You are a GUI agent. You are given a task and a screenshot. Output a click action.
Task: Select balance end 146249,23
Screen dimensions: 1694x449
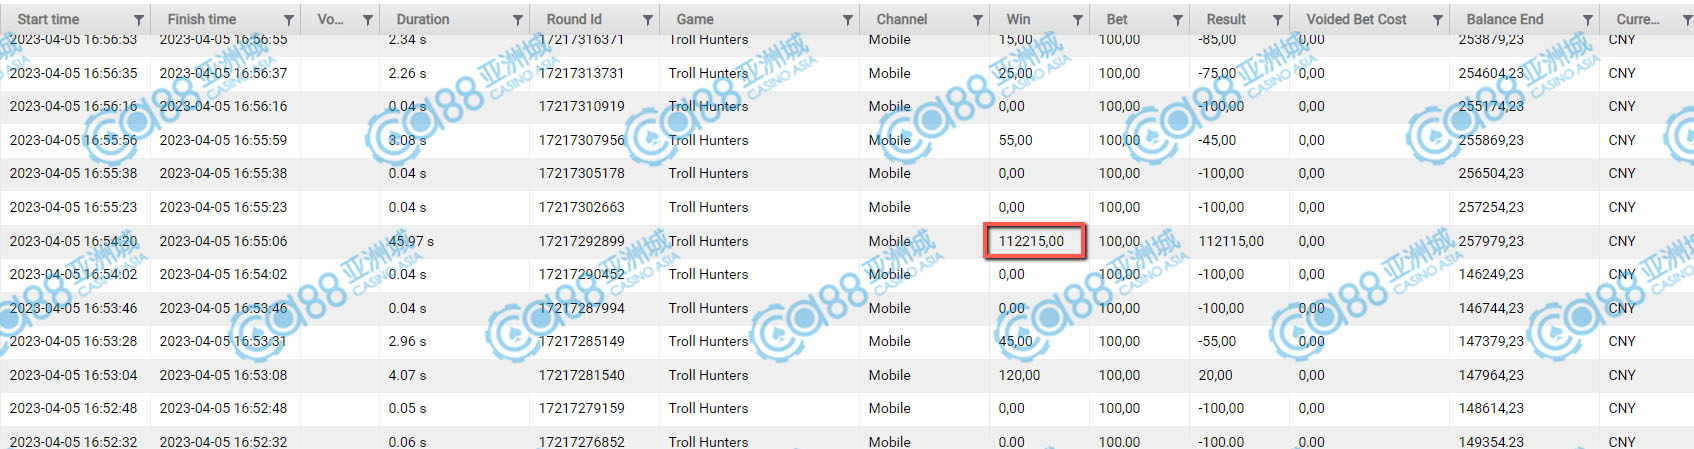pos(1491,274)
